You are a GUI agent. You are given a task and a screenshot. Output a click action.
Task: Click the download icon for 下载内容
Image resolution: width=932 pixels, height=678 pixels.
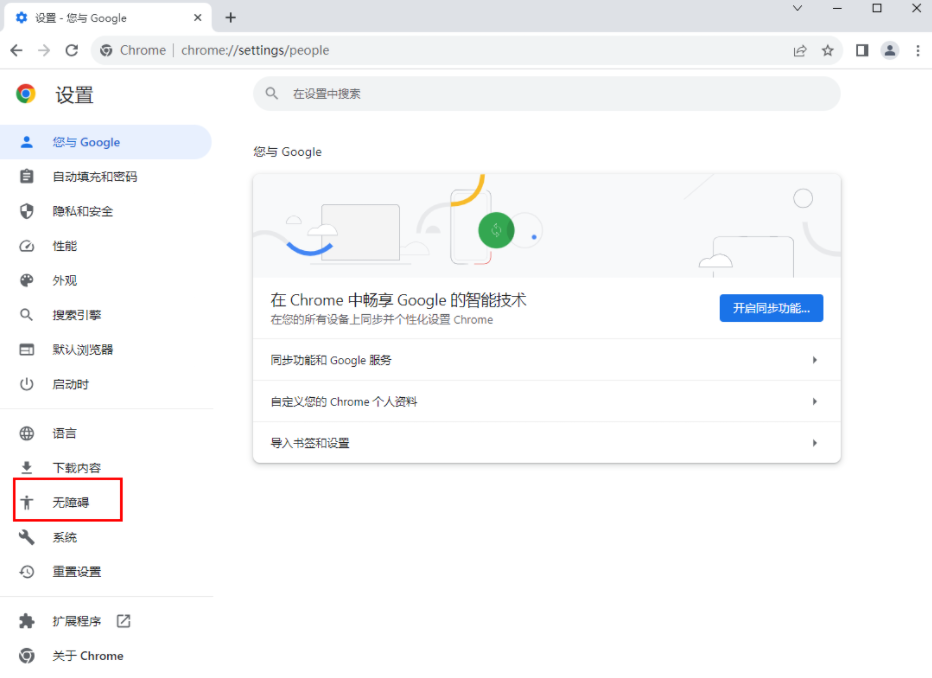[x=27, y=468]
